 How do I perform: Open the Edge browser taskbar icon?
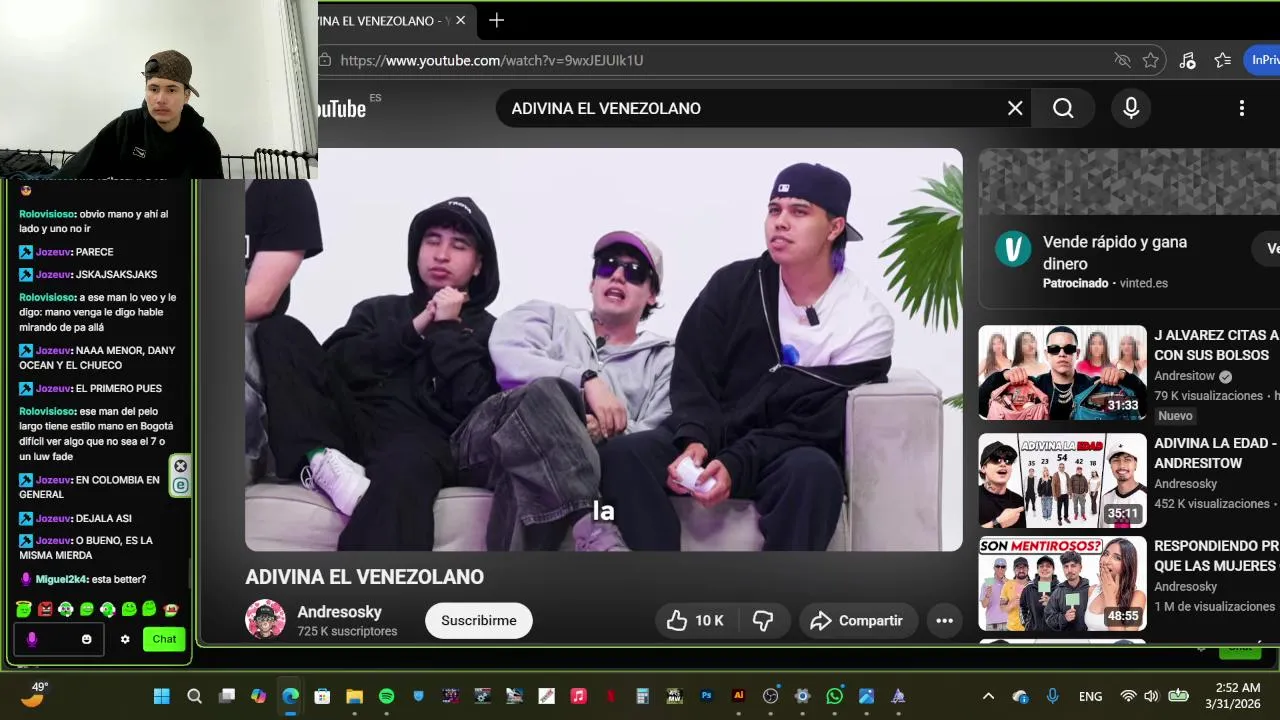(290, 696)
